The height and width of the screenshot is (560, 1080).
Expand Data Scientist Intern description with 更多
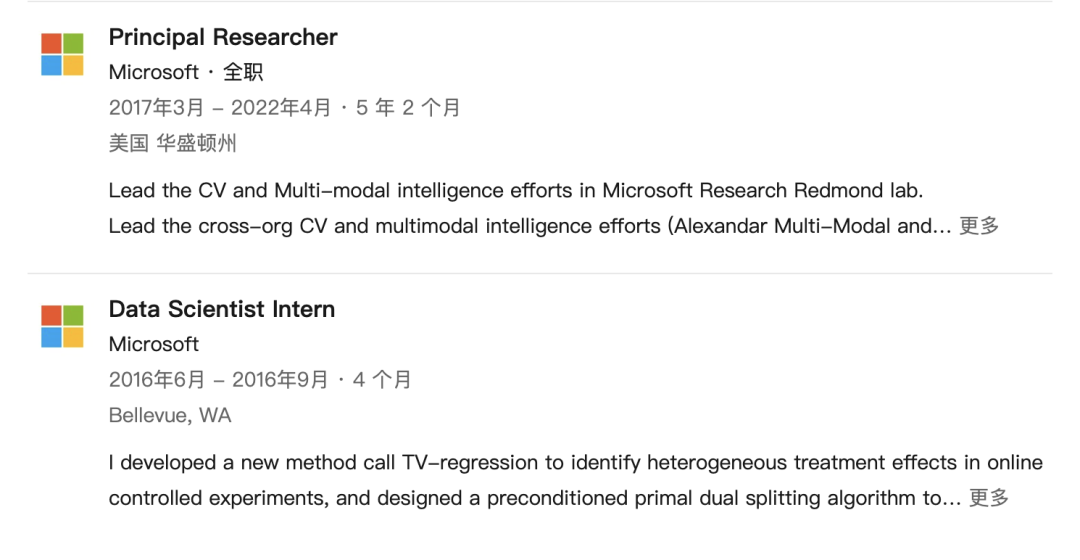click(989, 498)
